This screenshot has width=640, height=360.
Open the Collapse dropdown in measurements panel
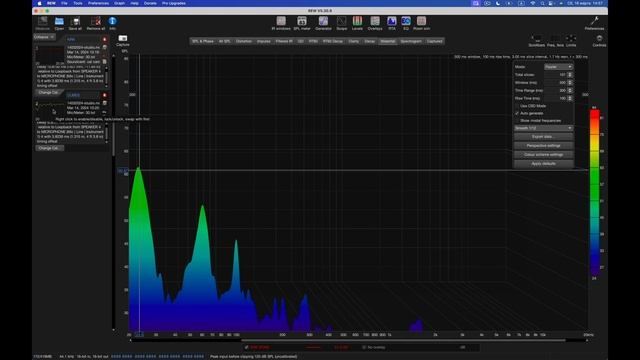point(44,37)
